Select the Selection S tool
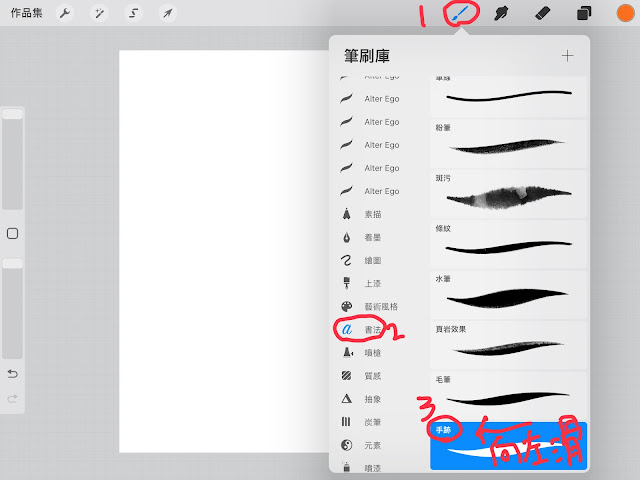The width and height of the screenshot is (640, 480). tap(133, 13)
